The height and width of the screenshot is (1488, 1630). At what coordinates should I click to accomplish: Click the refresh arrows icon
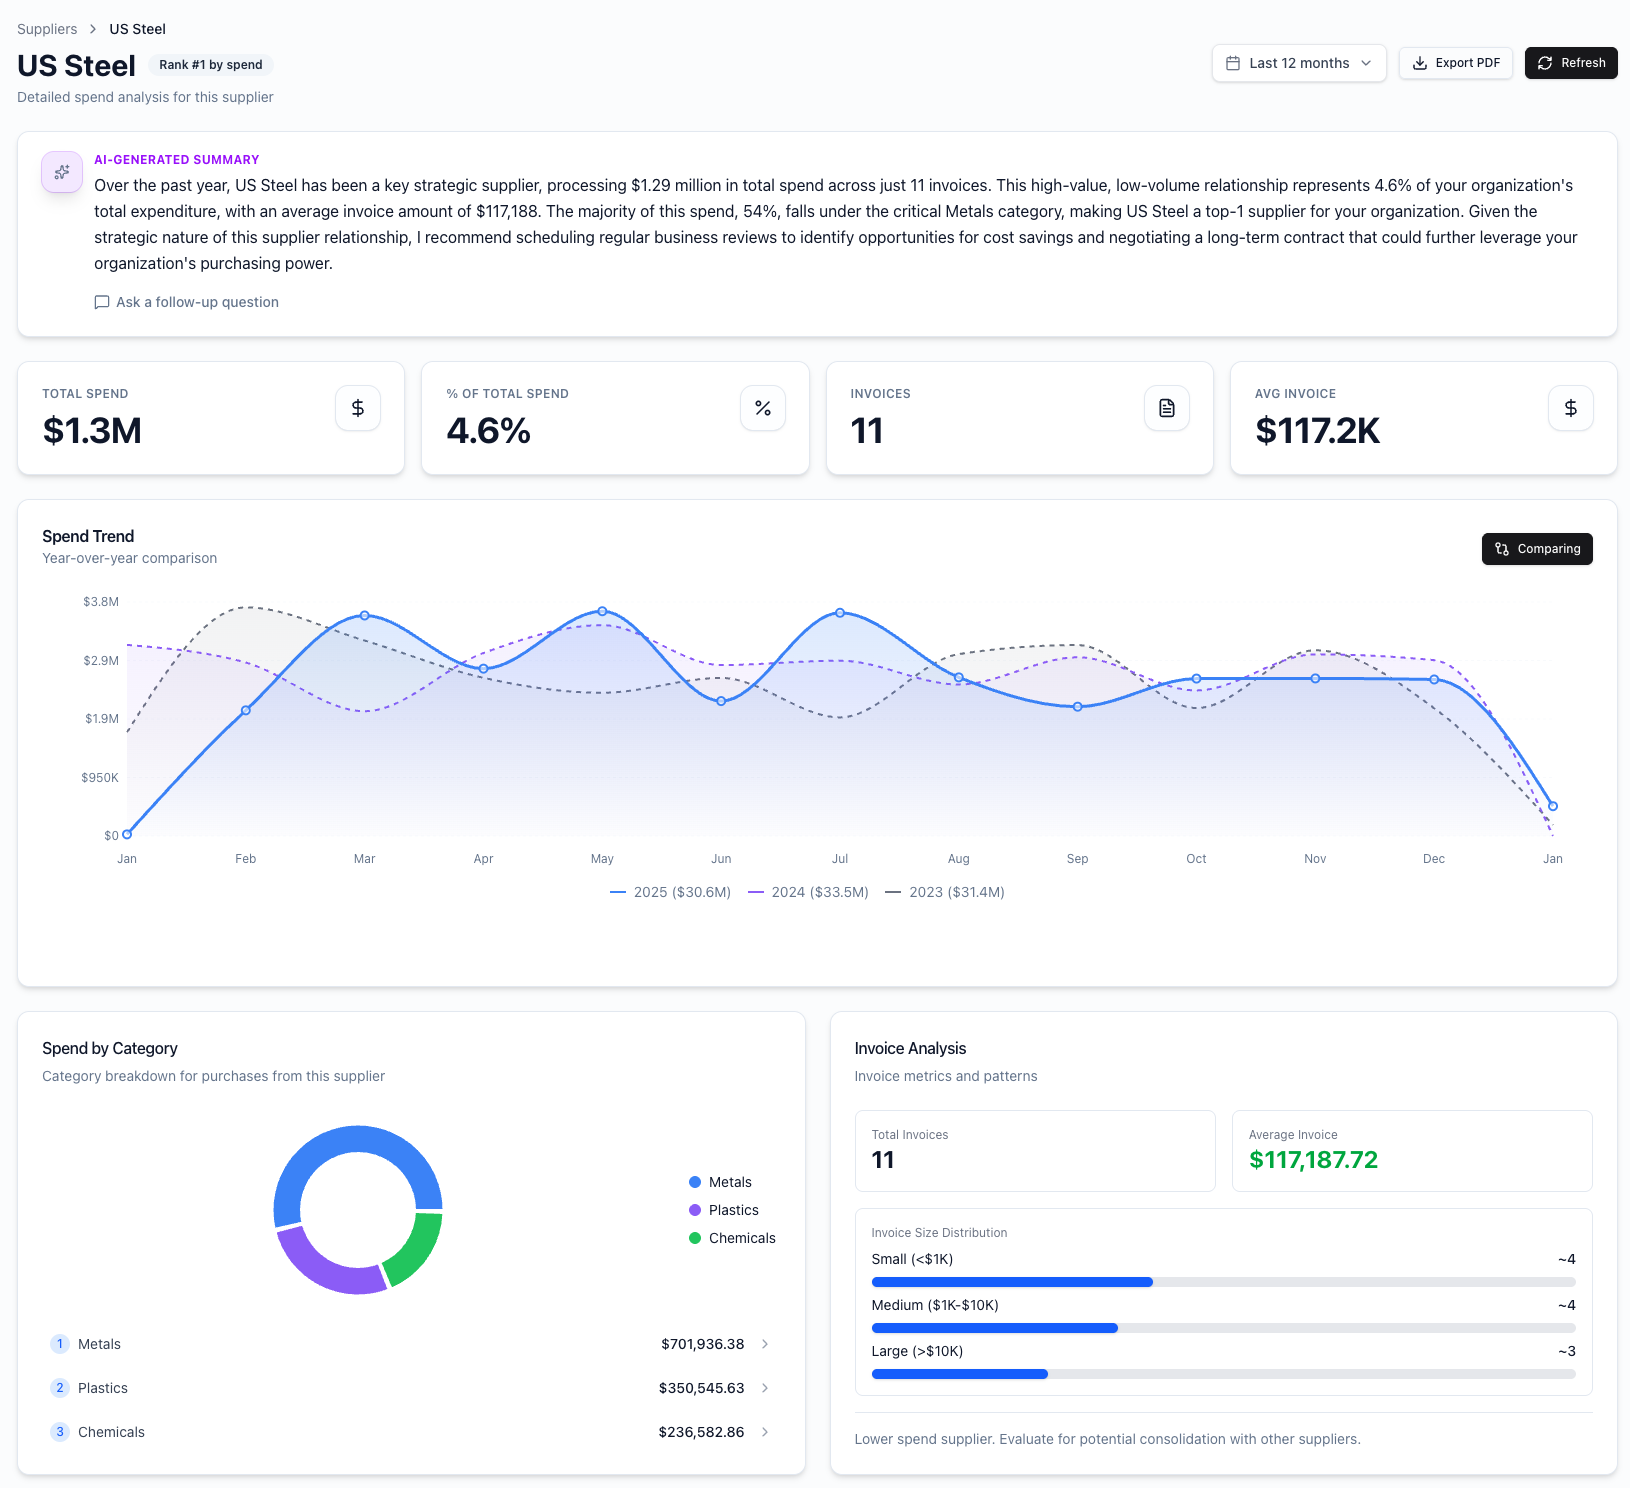(x=1545, y=63)
